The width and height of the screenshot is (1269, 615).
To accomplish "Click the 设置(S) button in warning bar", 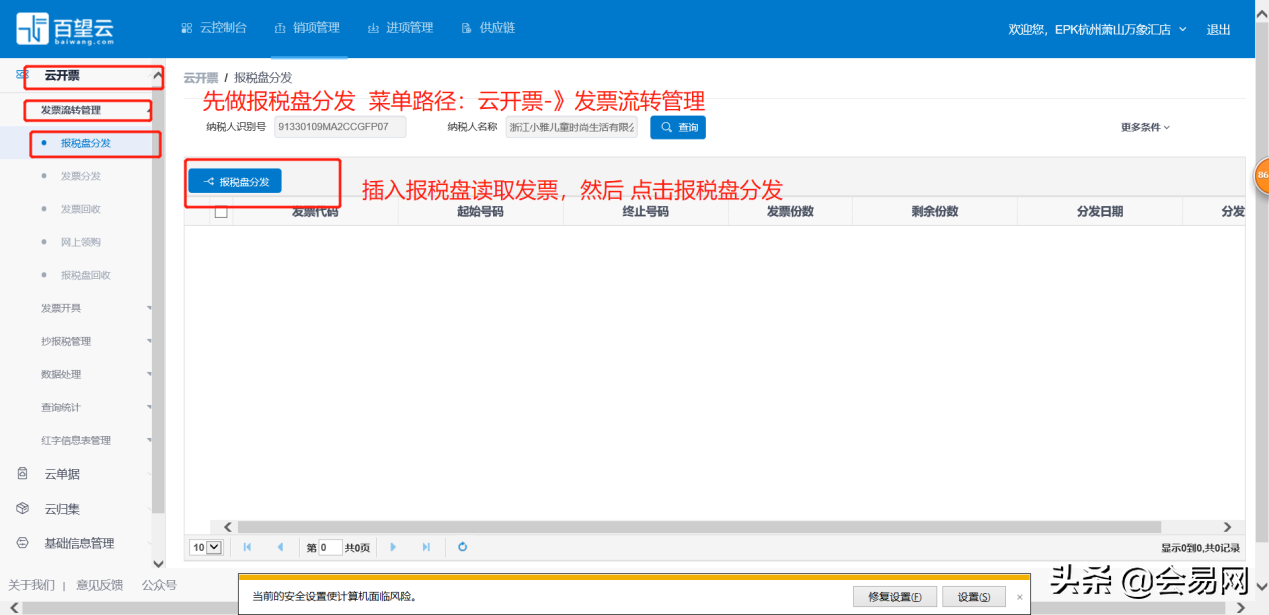I will [x=974, y=597].
